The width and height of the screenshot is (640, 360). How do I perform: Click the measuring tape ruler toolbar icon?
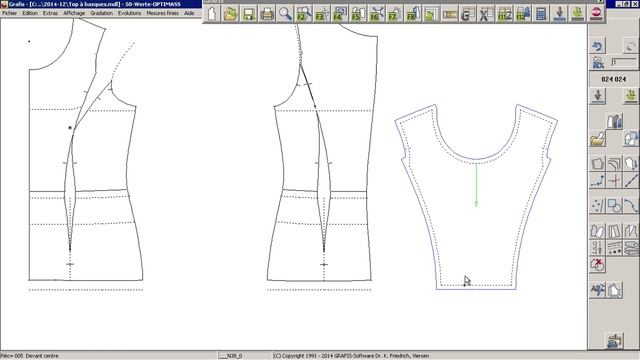pos(449,14)
